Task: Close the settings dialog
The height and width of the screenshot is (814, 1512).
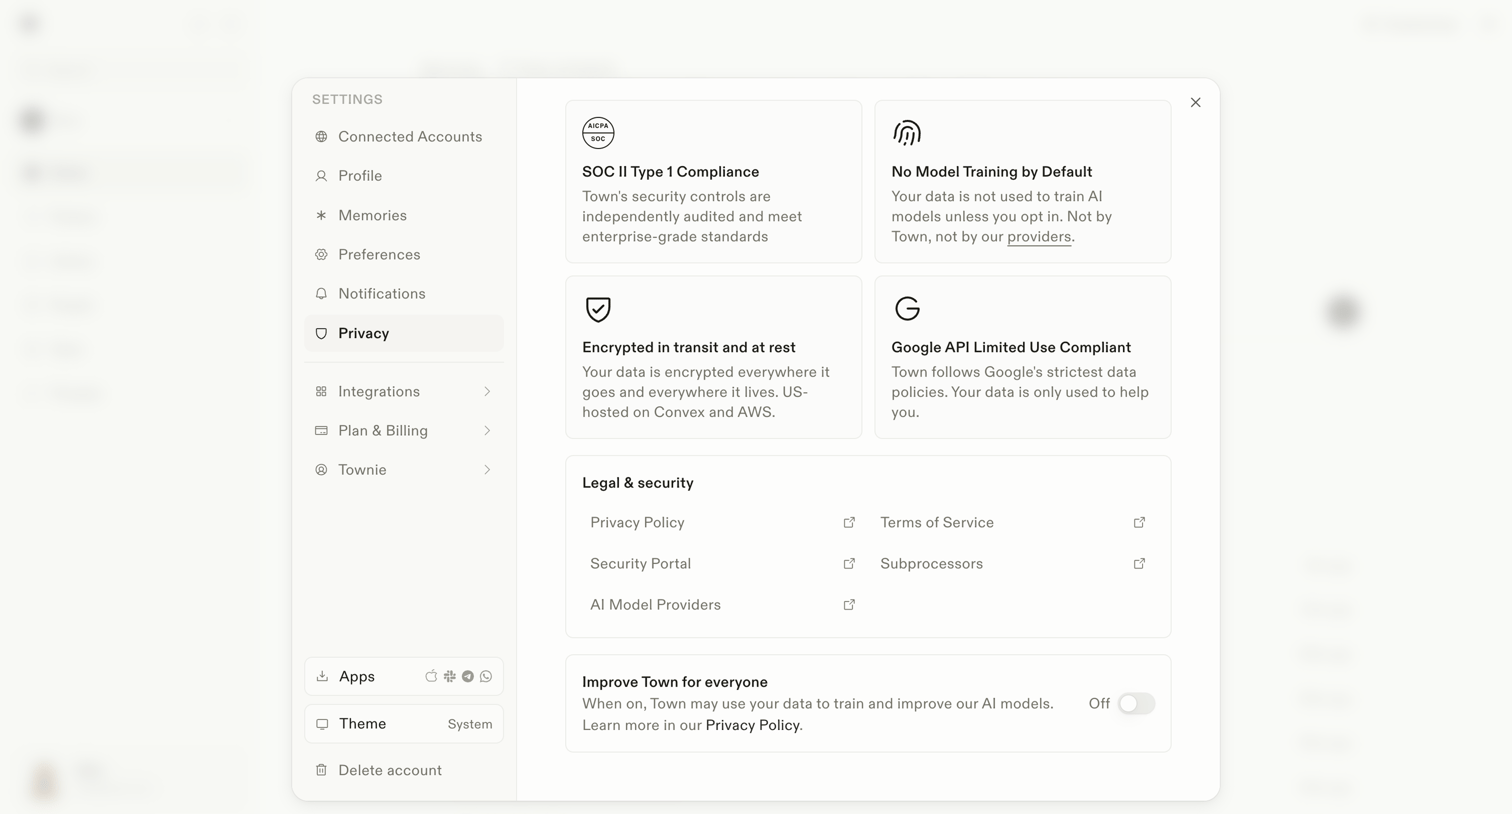Action: pyautogui.click(x=1195, y=103)
